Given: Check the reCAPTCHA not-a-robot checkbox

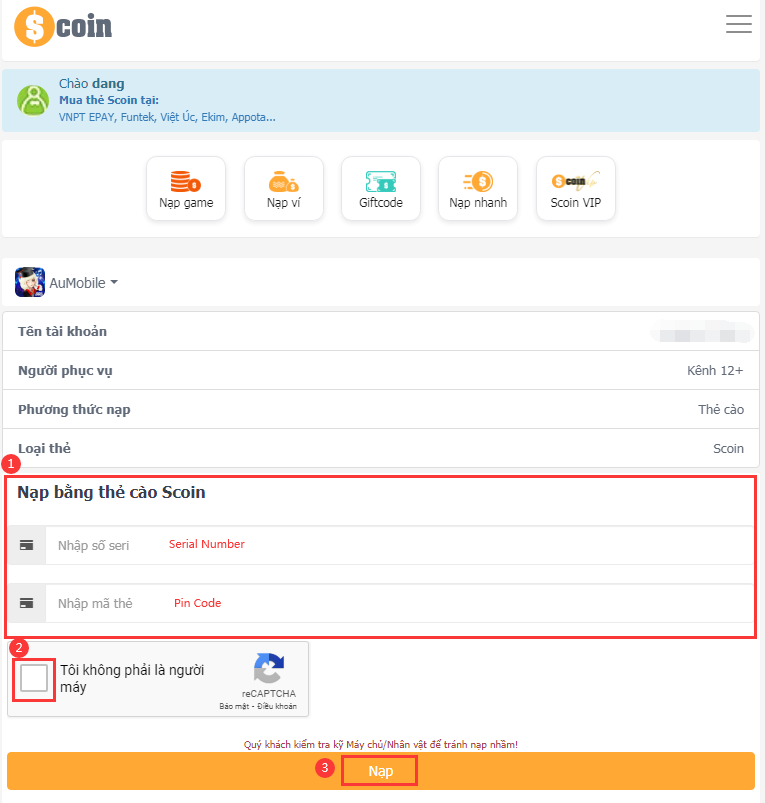Looking at the screenshot, I should point(34,678).
